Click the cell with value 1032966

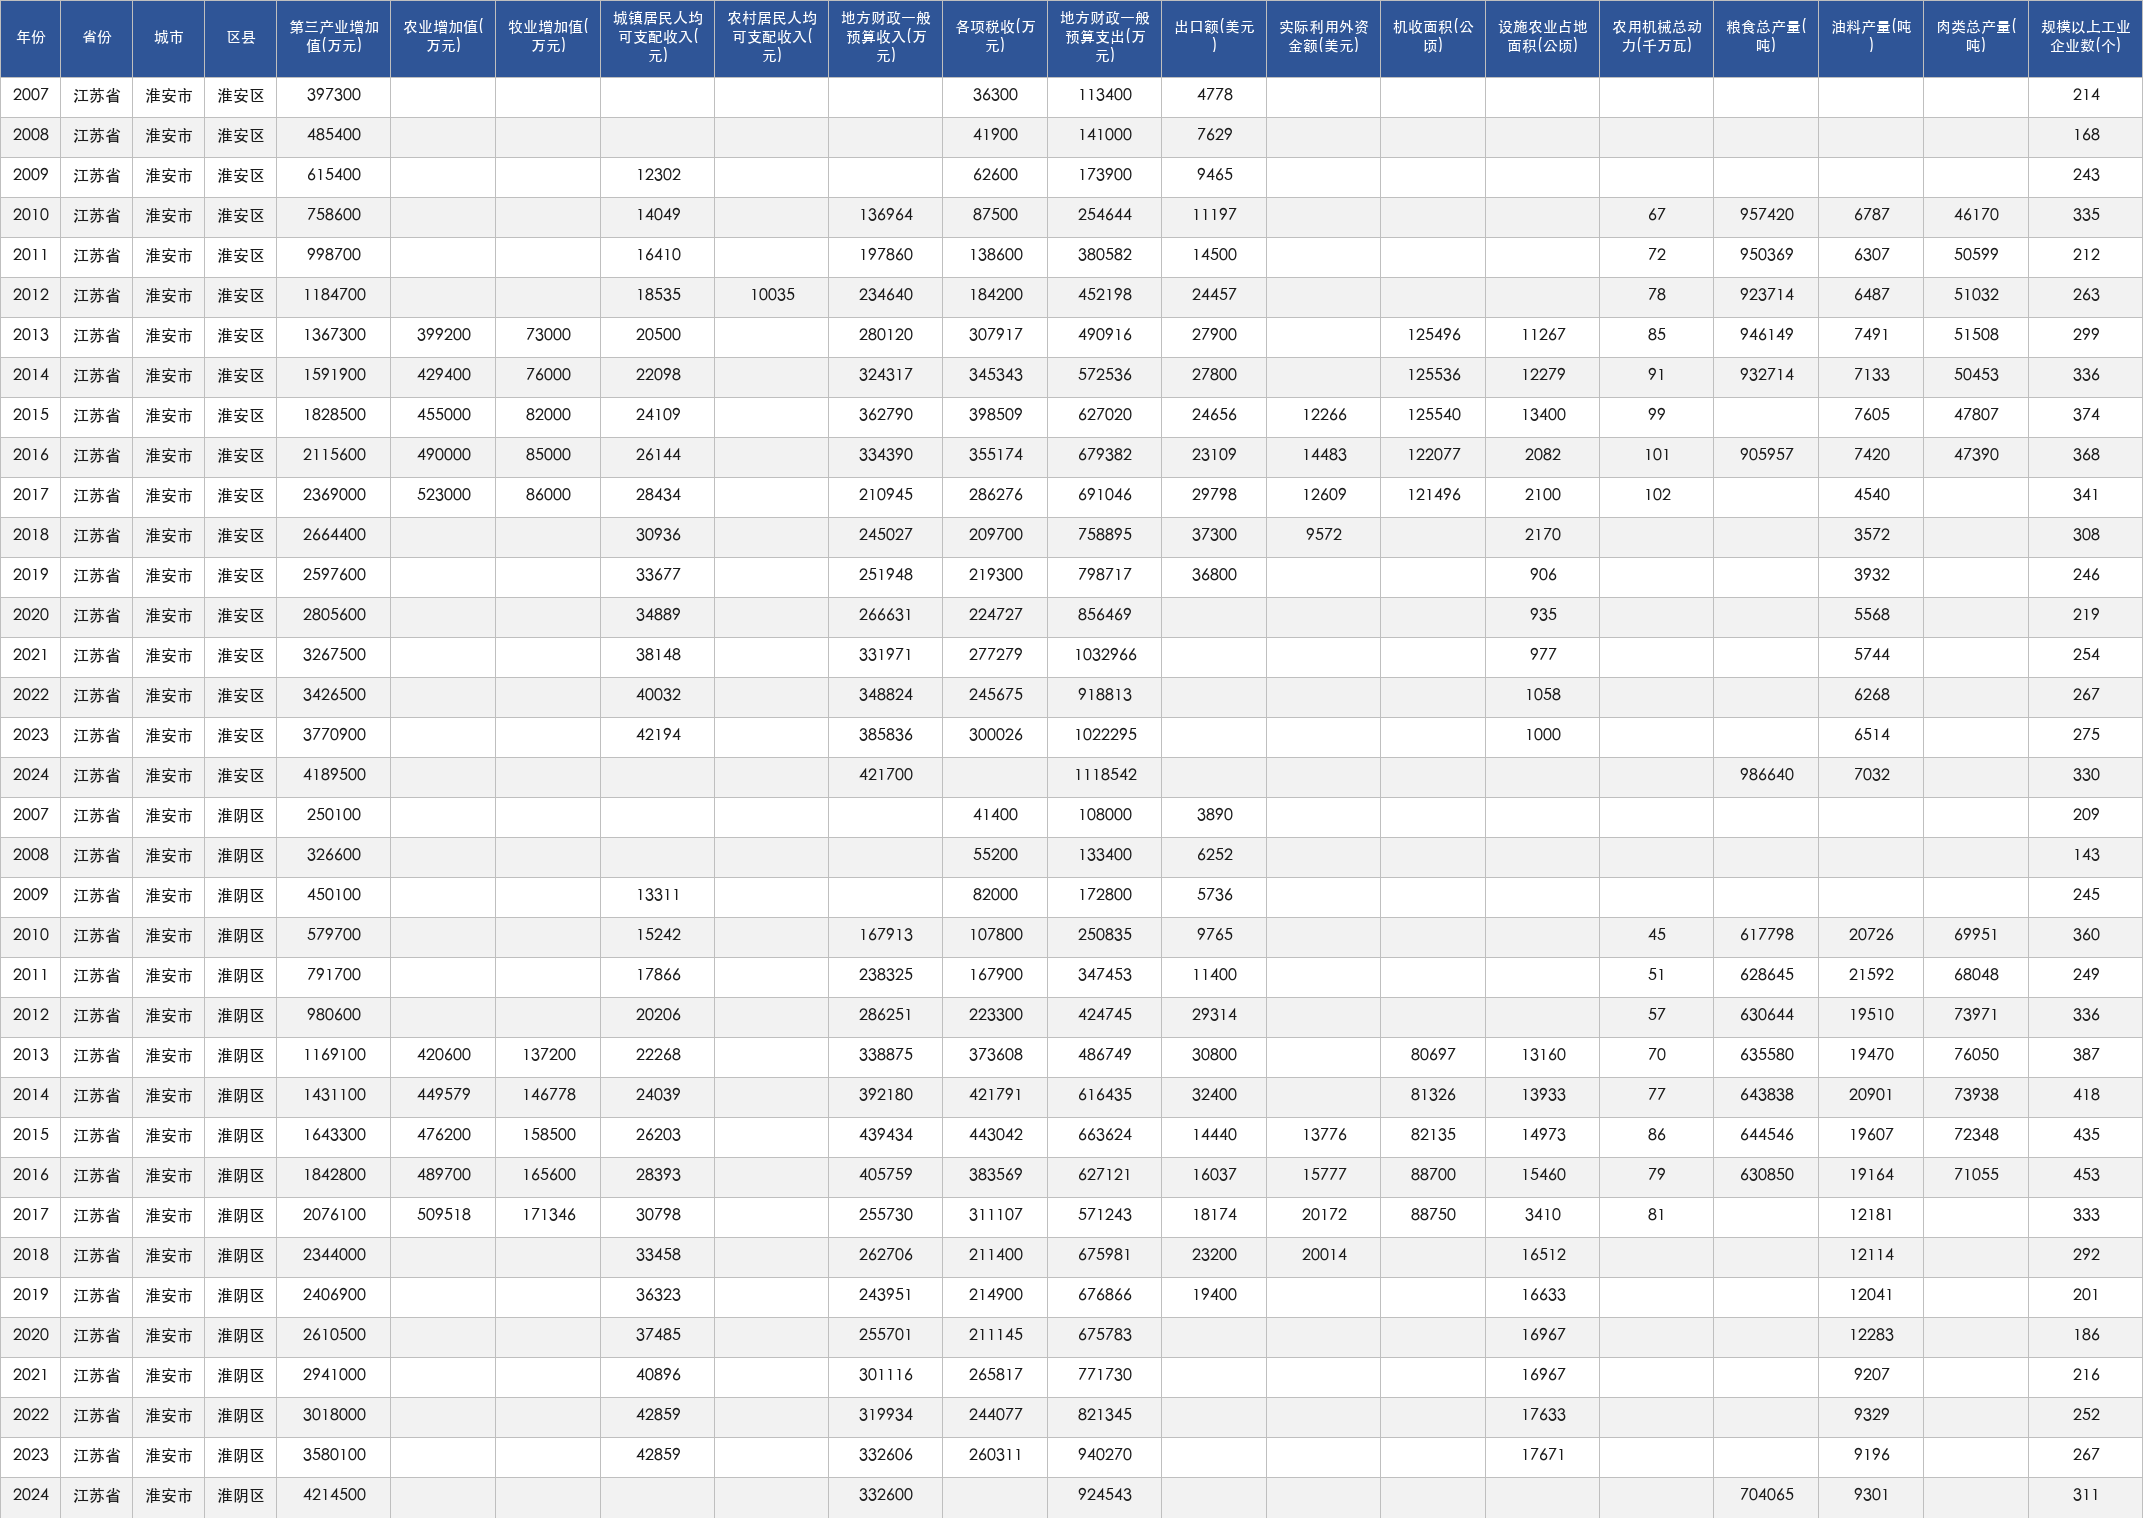1105,656
